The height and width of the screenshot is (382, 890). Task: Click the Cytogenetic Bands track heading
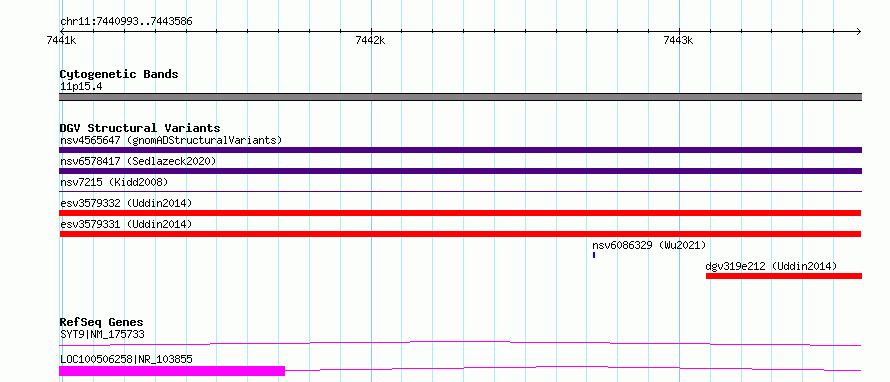pos(119,74)
